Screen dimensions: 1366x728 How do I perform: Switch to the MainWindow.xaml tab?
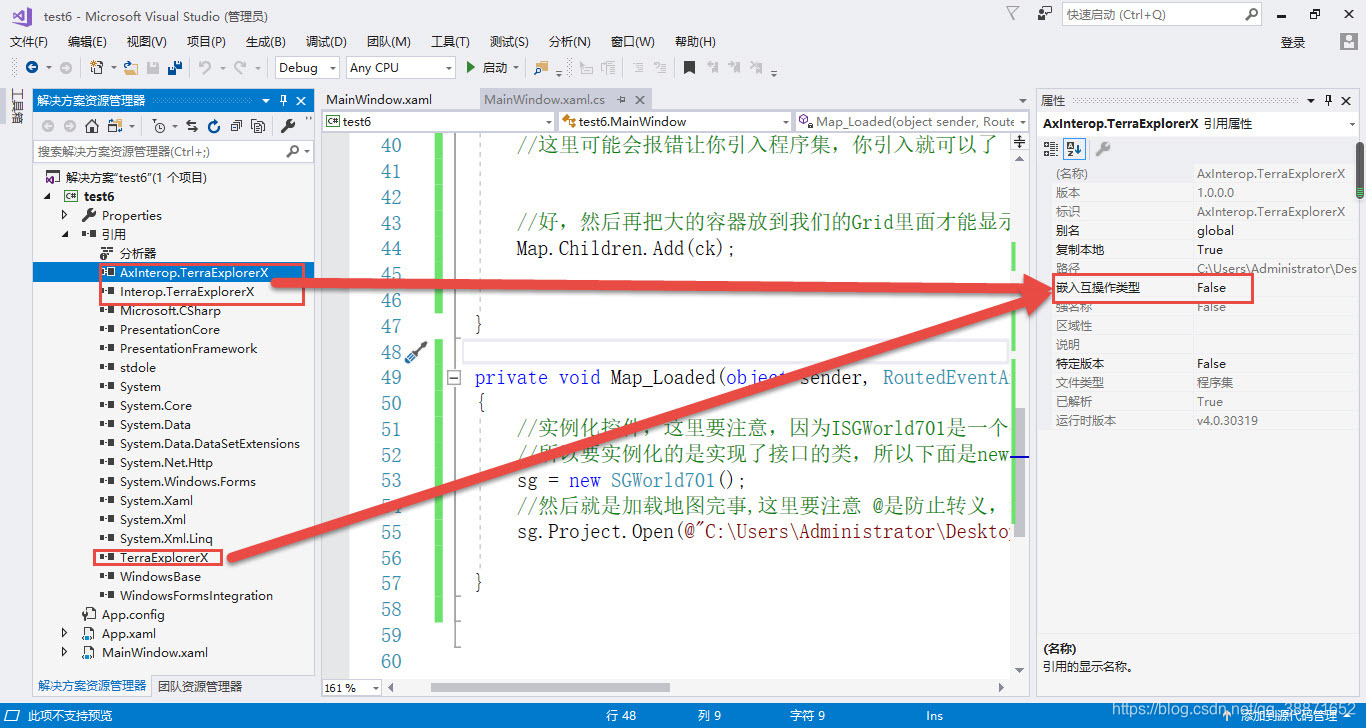pyautogui.click(x=379, y=100)
